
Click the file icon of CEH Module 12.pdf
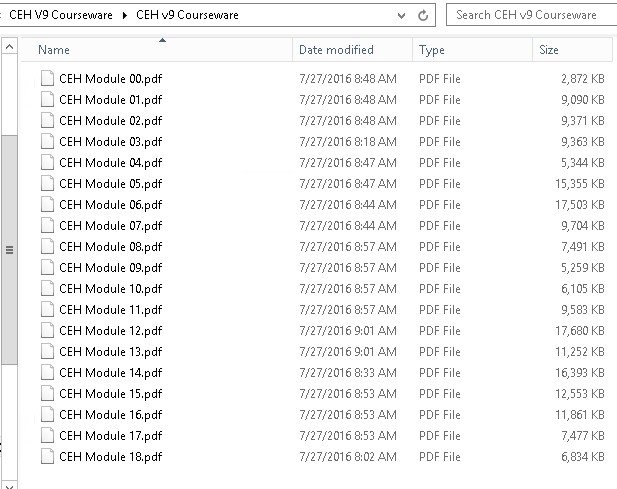coord(47,330)
